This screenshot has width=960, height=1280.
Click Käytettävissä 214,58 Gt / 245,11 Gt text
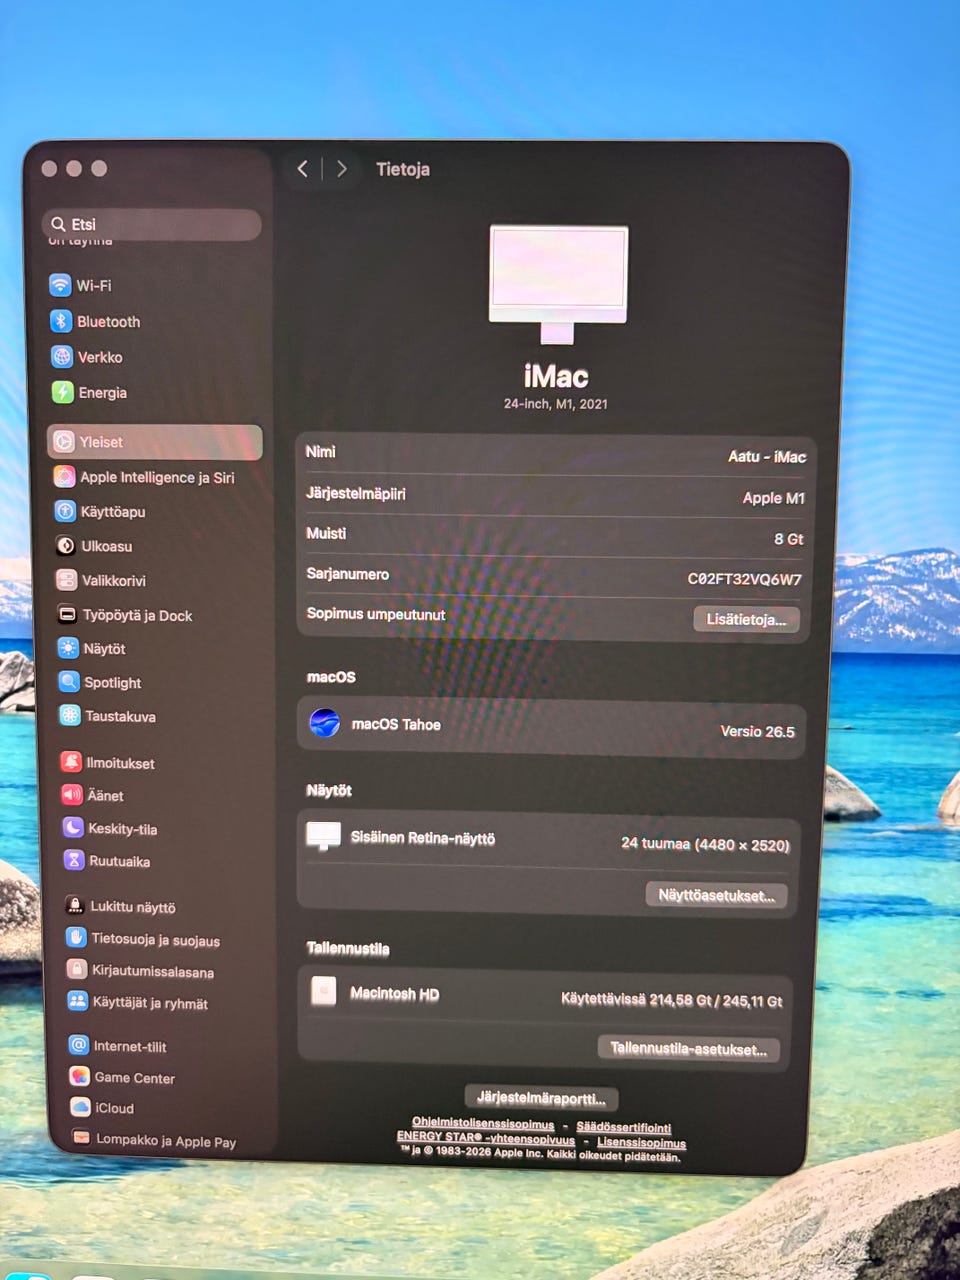click(672, 1000)
